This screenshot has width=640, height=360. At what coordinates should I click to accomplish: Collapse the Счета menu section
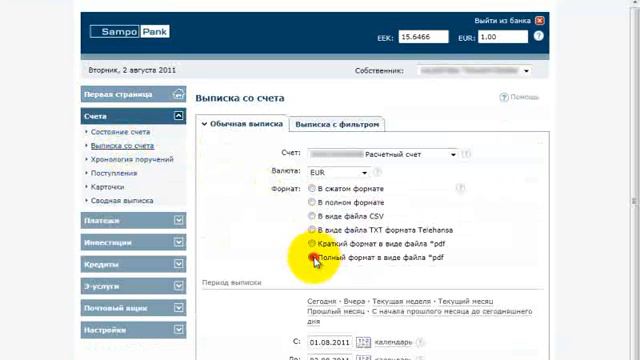tap(178, 116)
